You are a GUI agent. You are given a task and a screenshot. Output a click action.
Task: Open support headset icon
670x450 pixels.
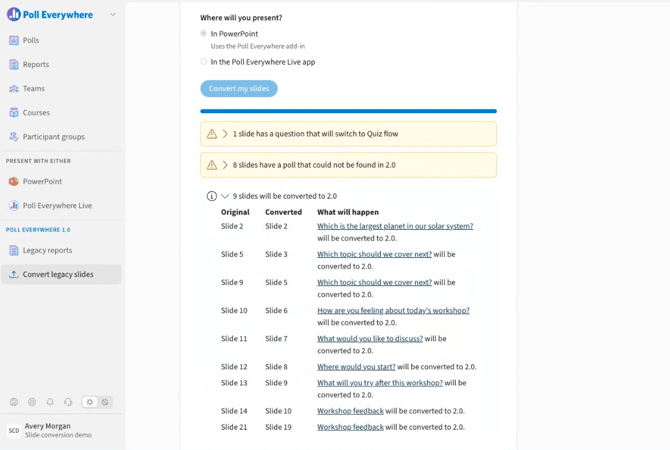68,402
